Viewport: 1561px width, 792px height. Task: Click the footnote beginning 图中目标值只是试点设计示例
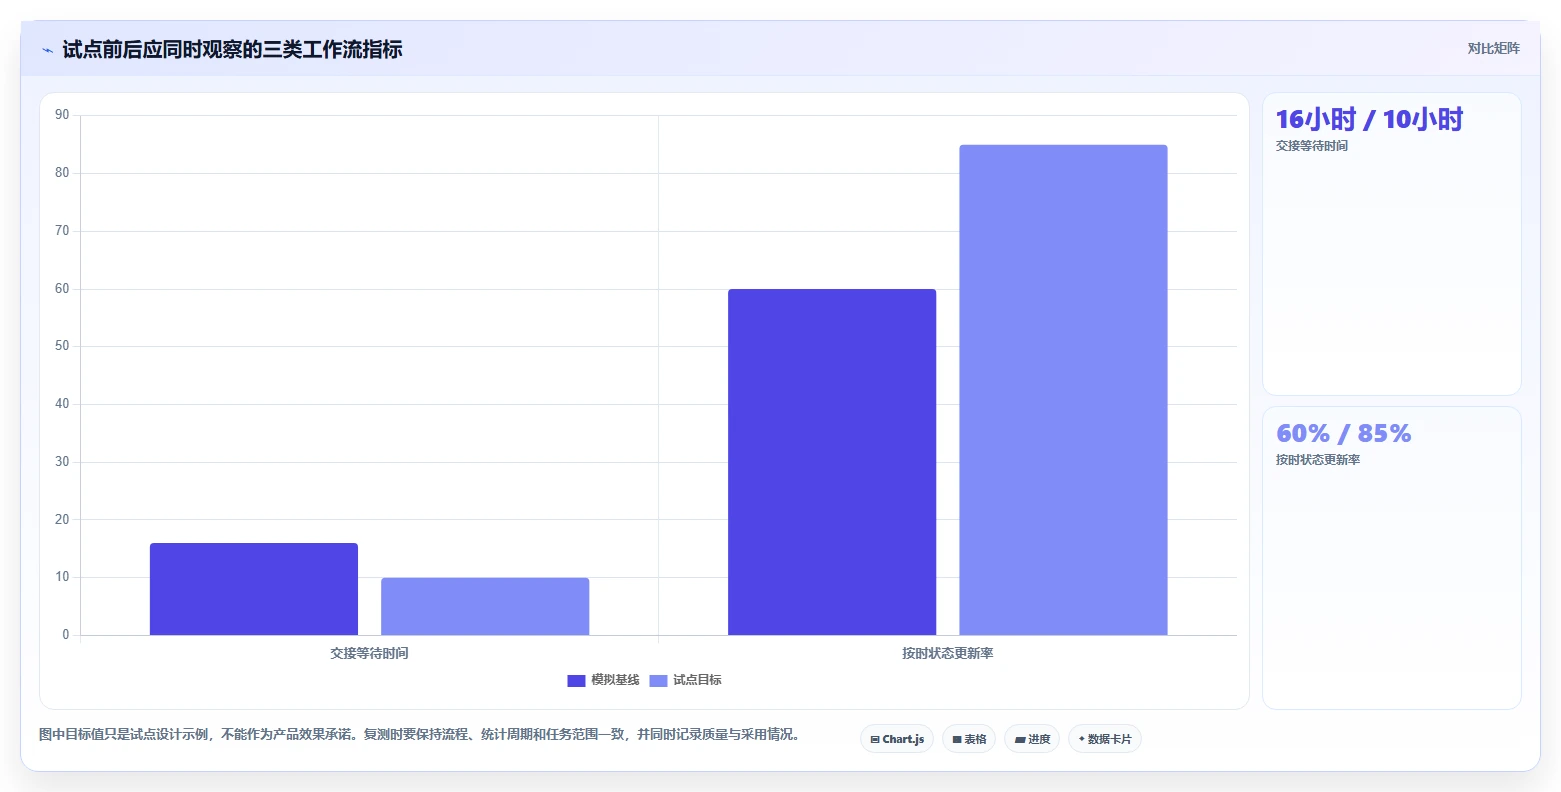[x=419, y=734]
